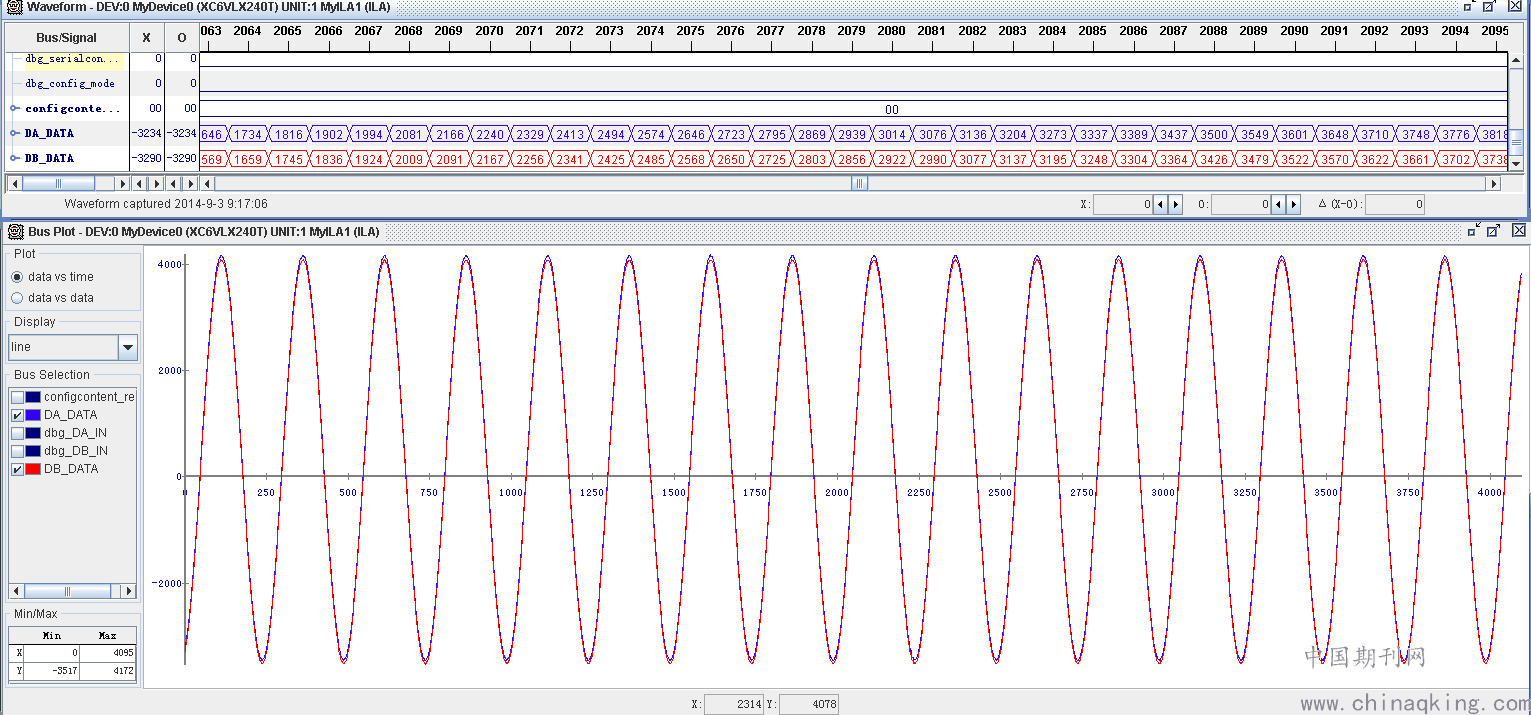The height and width of the screenshot is (715, 1531).
Task: Click the waveform horizontal scrollbar thumb
Action: (859, 184)
